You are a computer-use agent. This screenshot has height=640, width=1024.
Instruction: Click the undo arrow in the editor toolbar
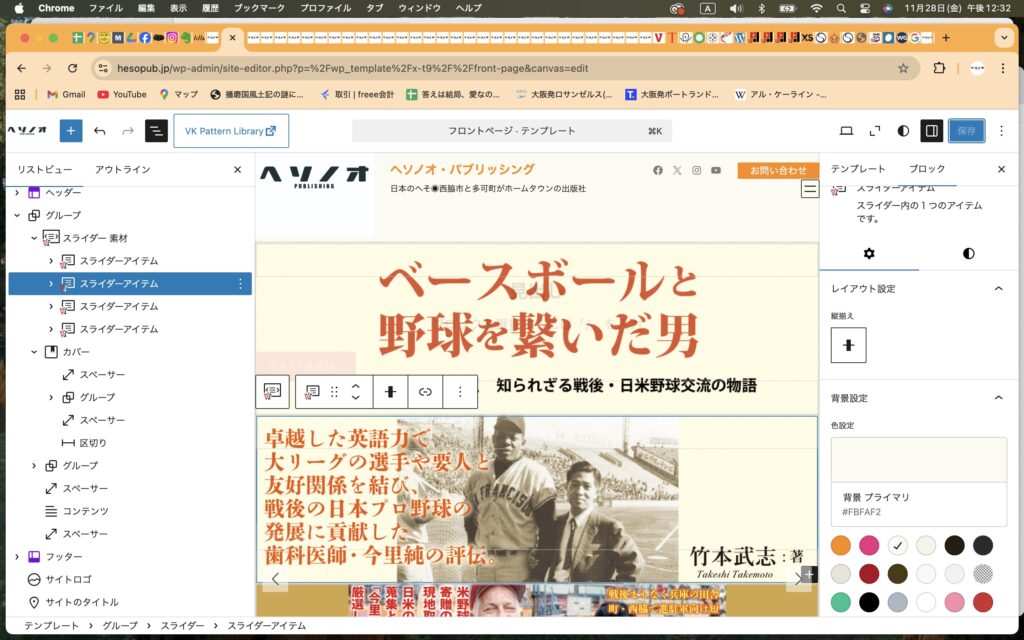(x=100, y=131)
